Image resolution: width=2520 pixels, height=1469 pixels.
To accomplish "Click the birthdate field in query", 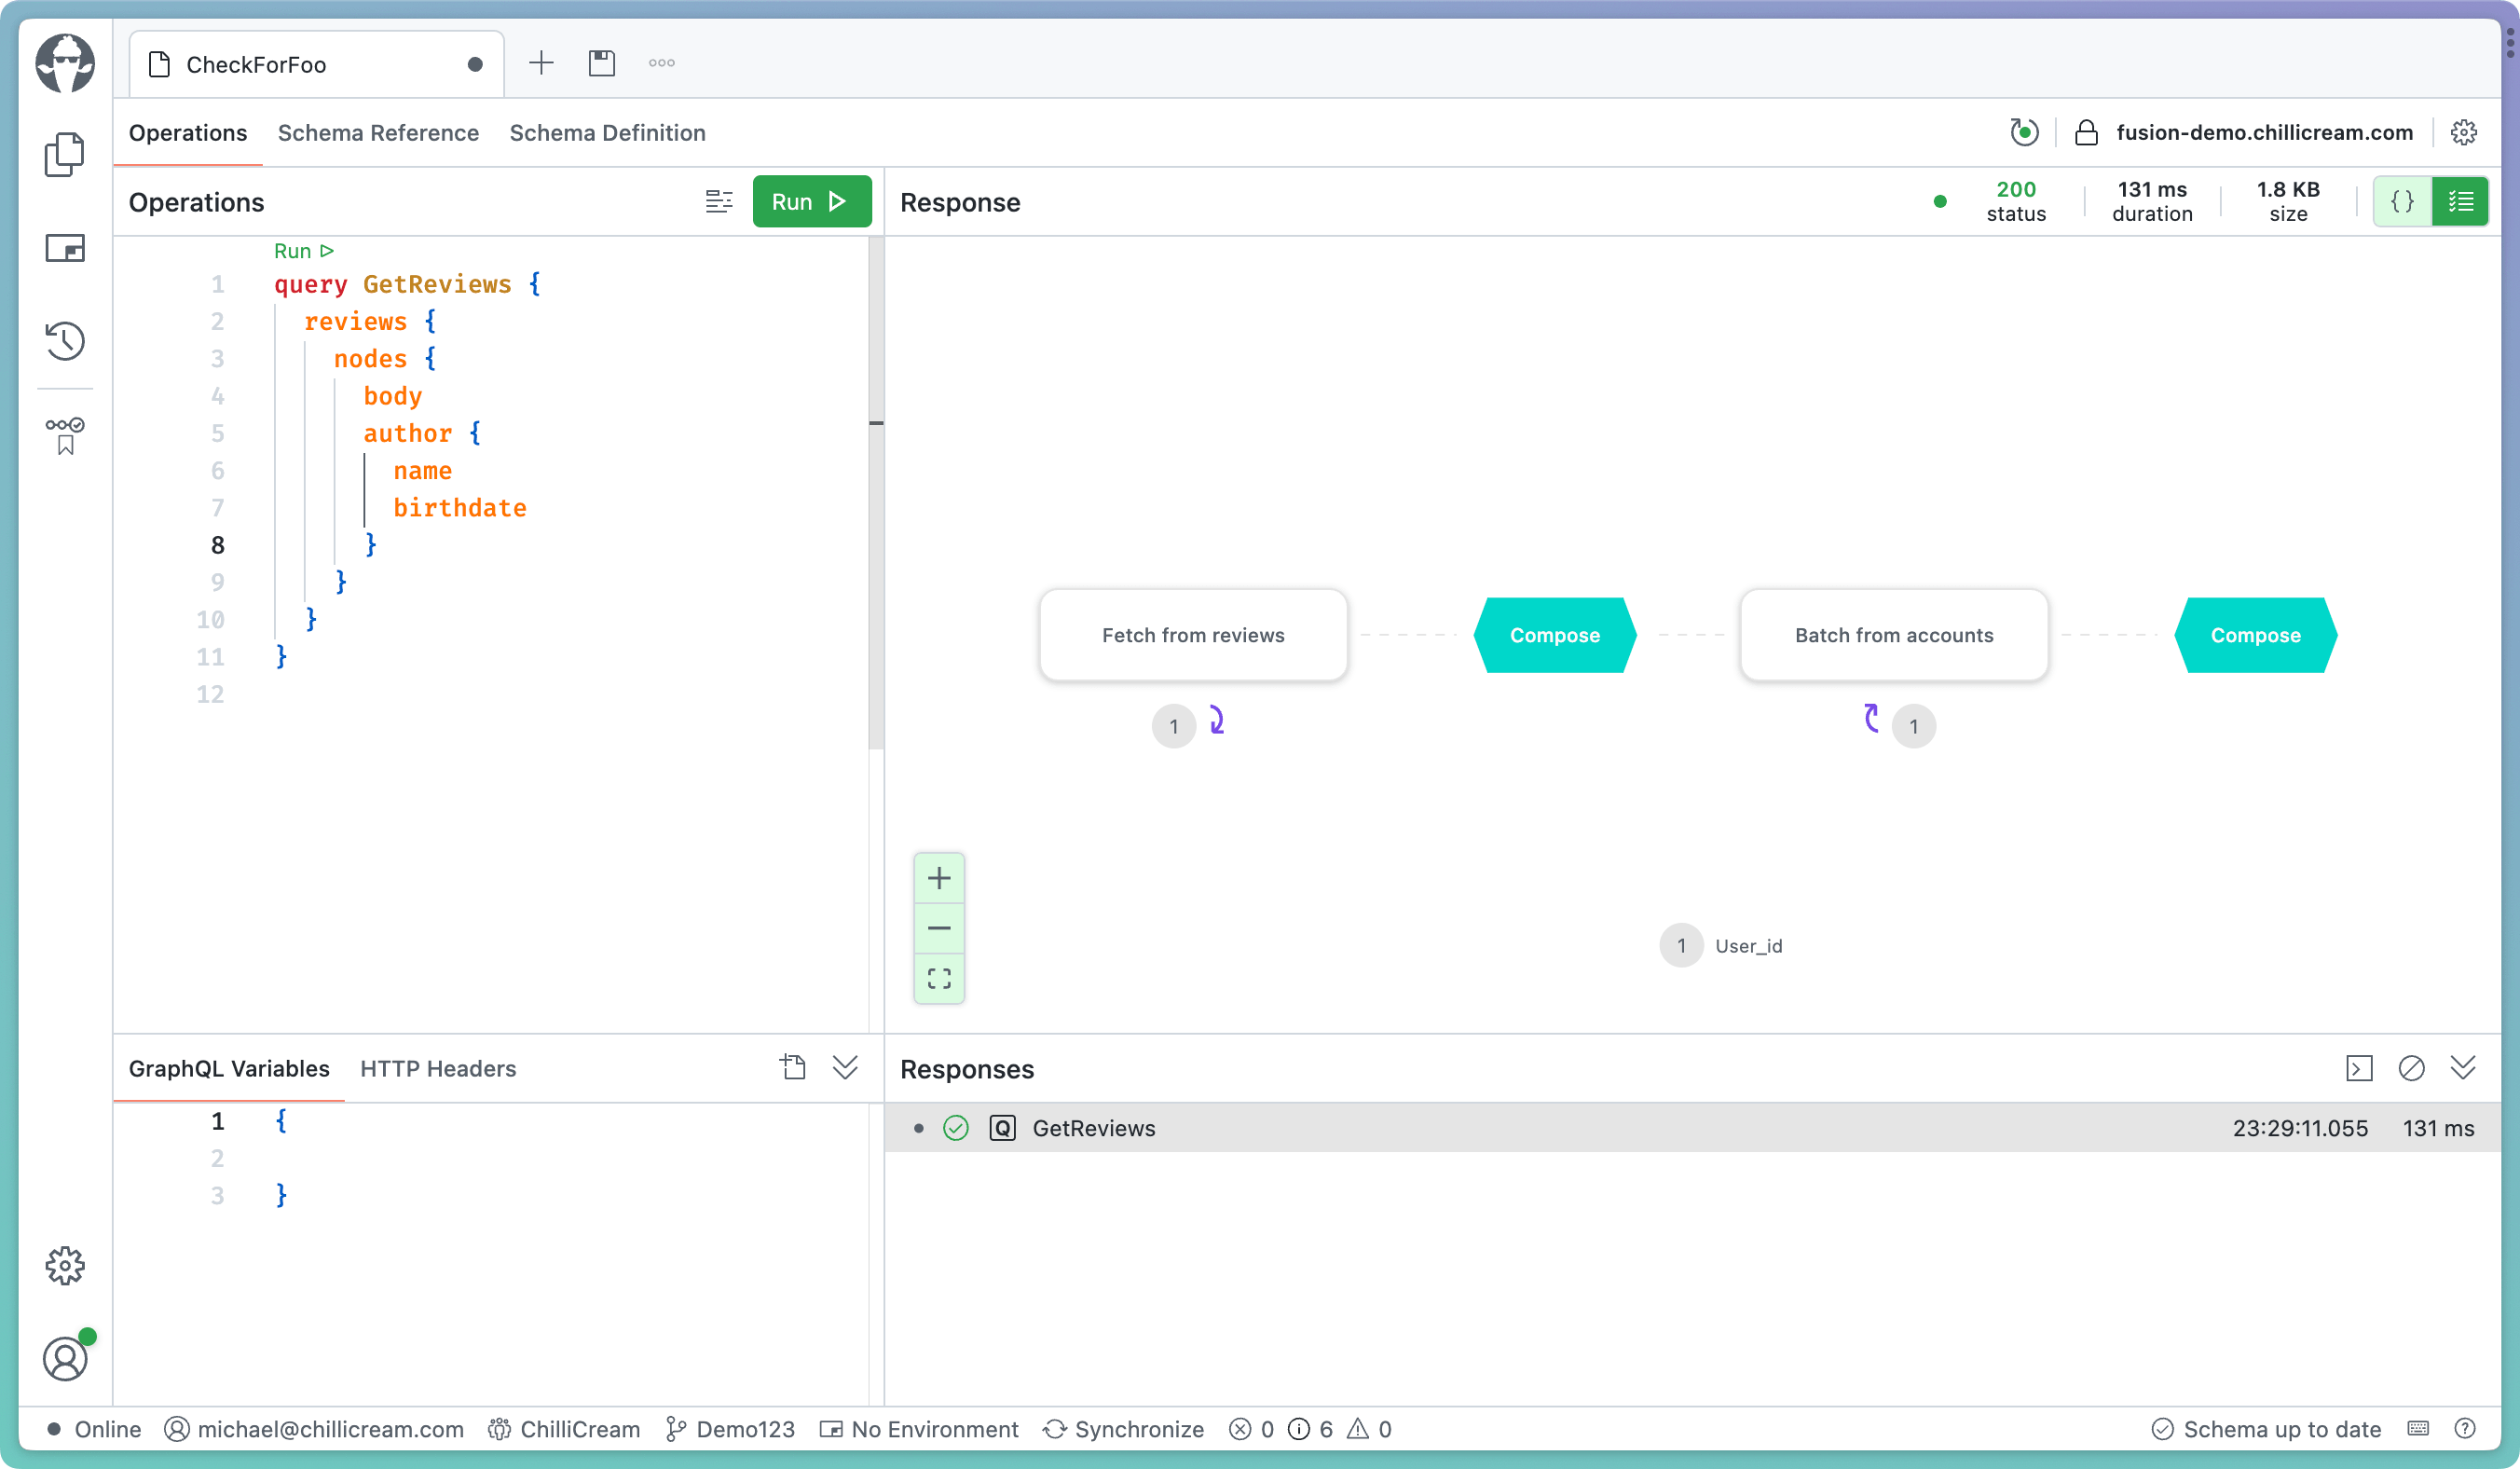I will click(x=459, y=508).
